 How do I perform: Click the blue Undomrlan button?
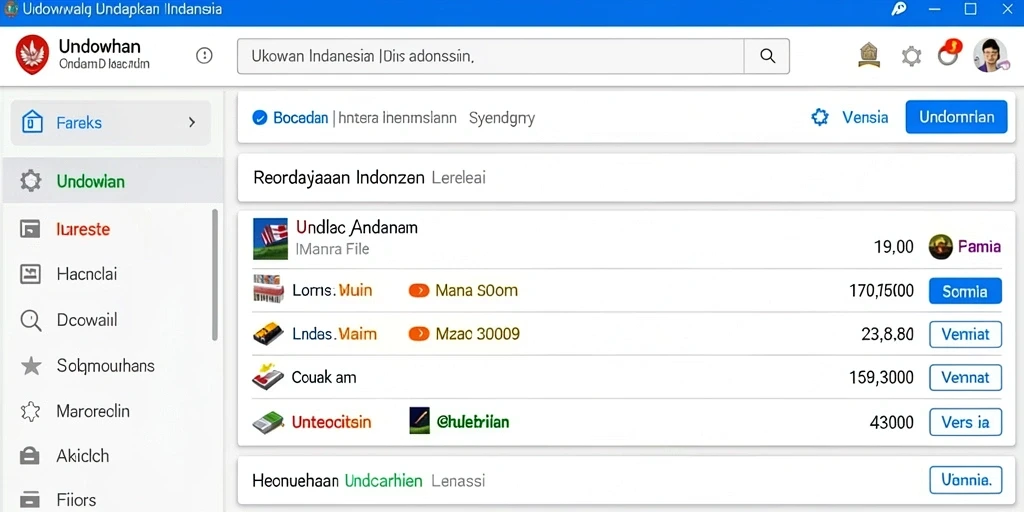click(x=956, y=117)
